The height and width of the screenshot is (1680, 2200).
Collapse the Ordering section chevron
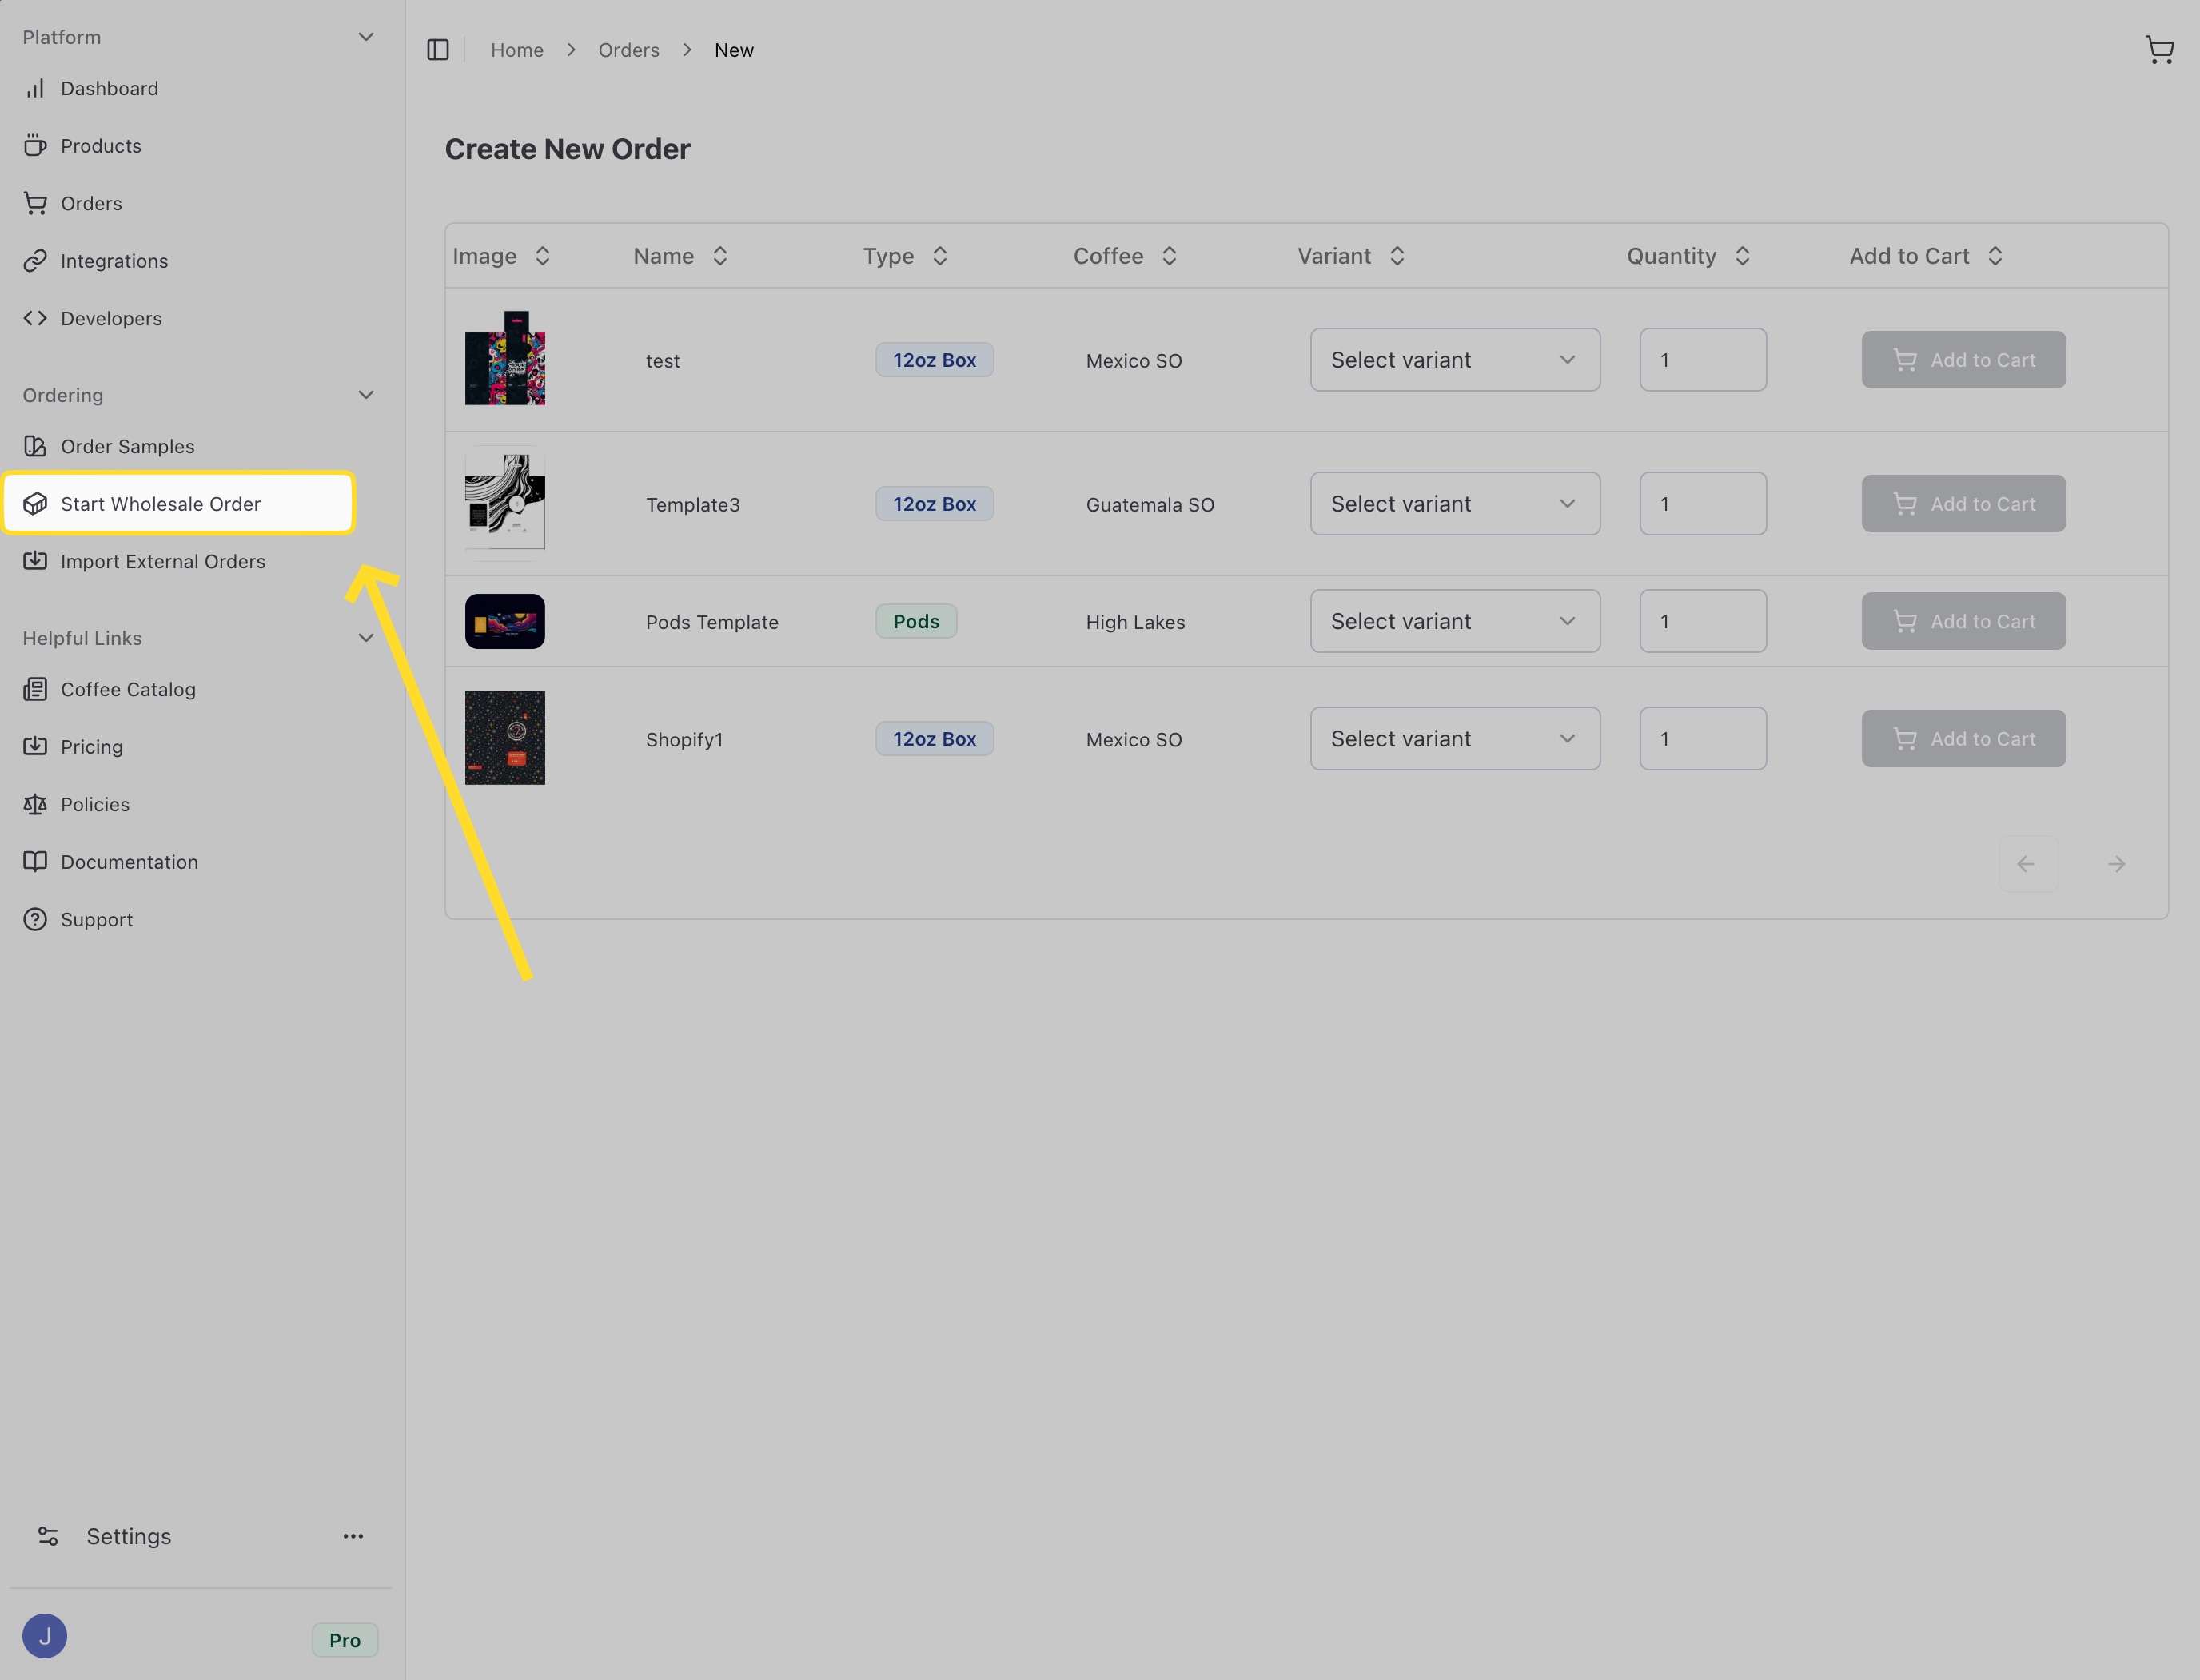pyautogui.click(x=366, y=395)
